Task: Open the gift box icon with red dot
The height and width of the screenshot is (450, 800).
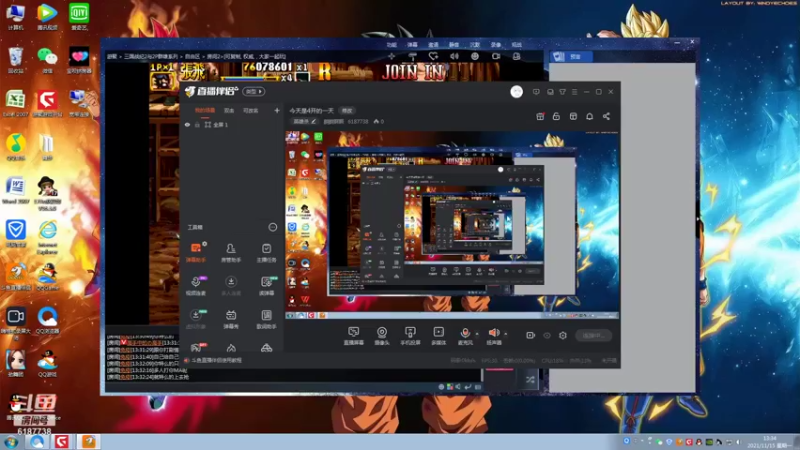Action: point(540,116)
